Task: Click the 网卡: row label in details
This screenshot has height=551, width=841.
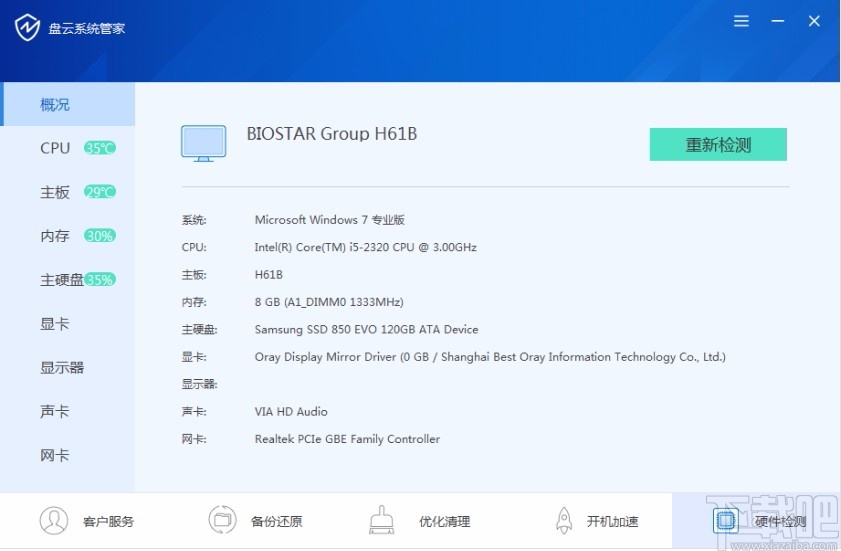Action: point(194,439)
